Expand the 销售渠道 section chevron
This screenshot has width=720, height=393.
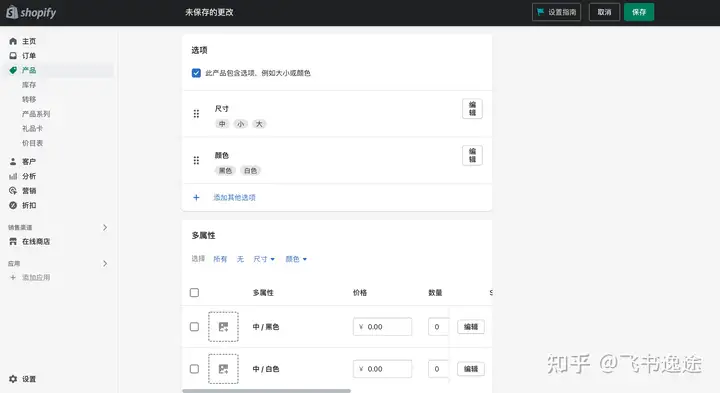click(105, 227)
